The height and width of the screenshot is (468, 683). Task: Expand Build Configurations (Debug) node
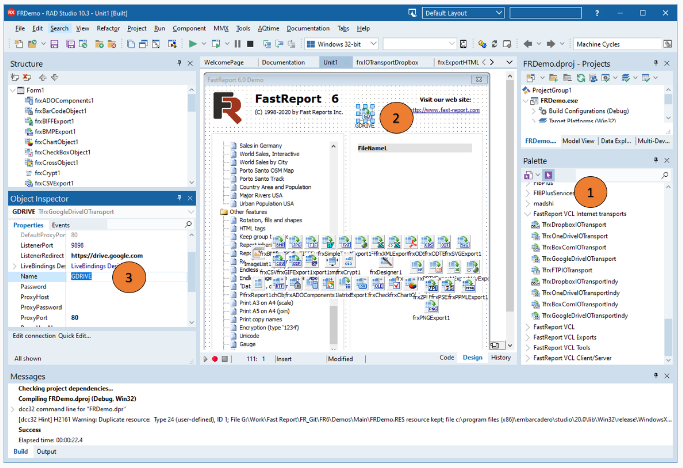click(534, 111)
